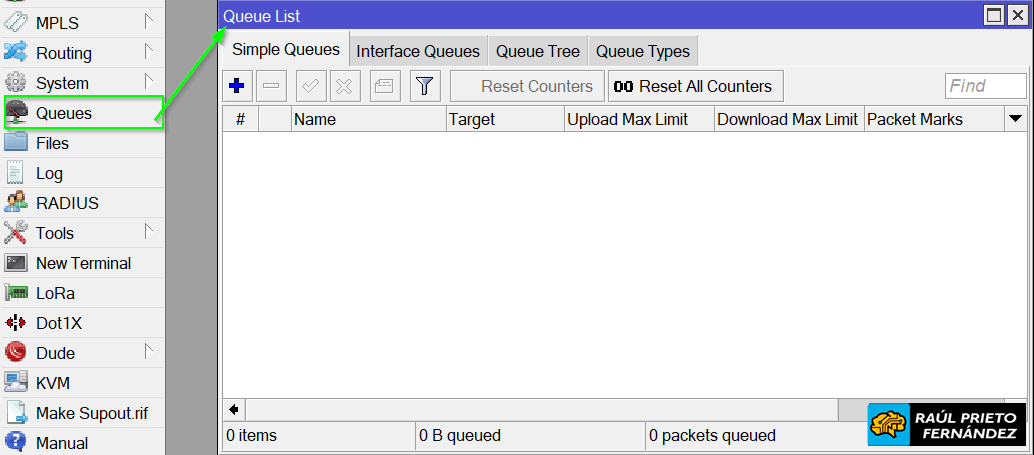The image size is (1034, 455).
Task: Click the Comment toolbar icon
Action: tap(384, 86)
